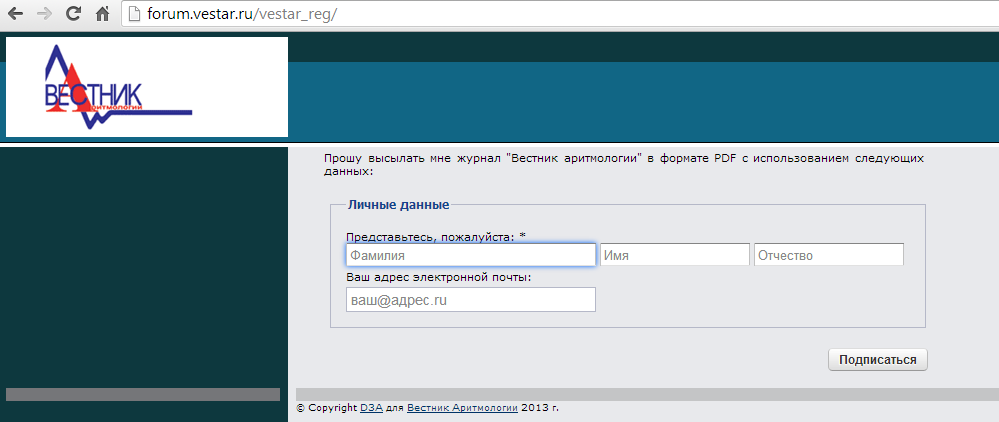Click the gray bar in the left sidebar

[x=143, y=394]
